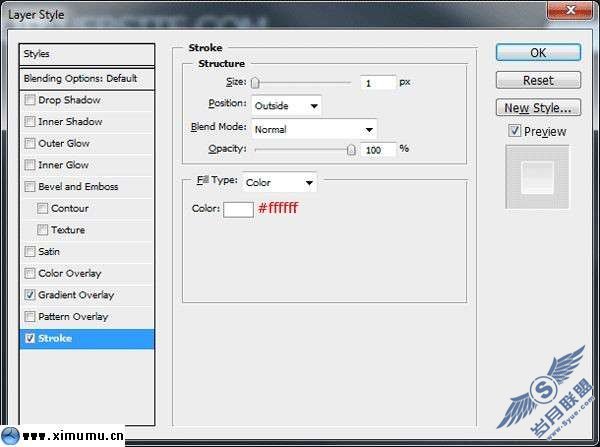Image resolution: width=600 pixels, height=447 pixels.
Task: Click the style preview thumbnail
Action: [x=537, y=177]
